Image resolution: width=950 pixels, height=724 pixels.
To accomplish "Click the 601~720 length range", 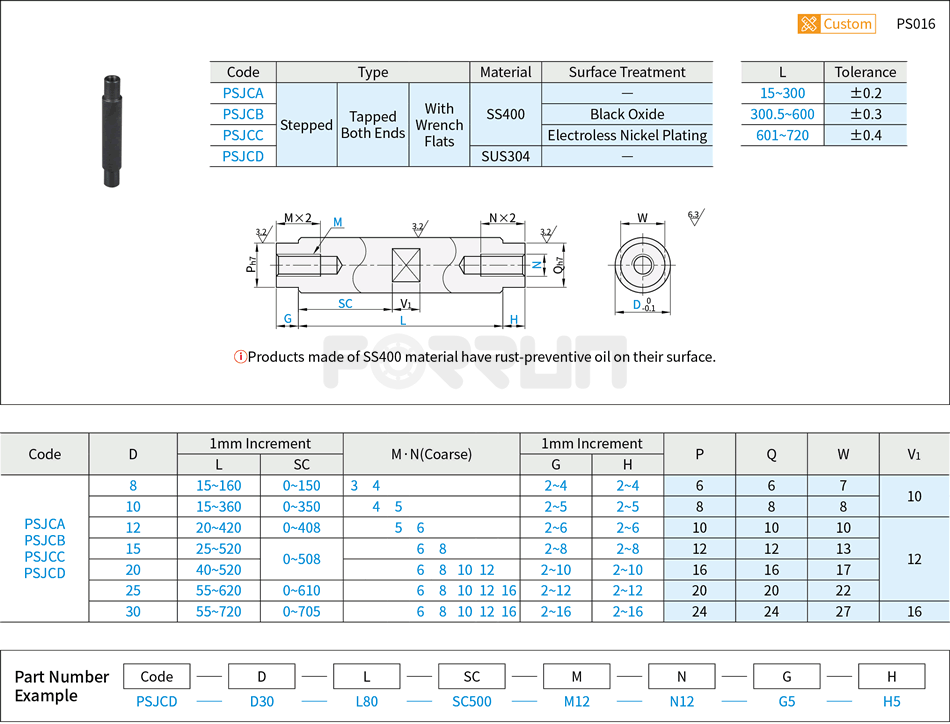I will click(x=781, y=135).
